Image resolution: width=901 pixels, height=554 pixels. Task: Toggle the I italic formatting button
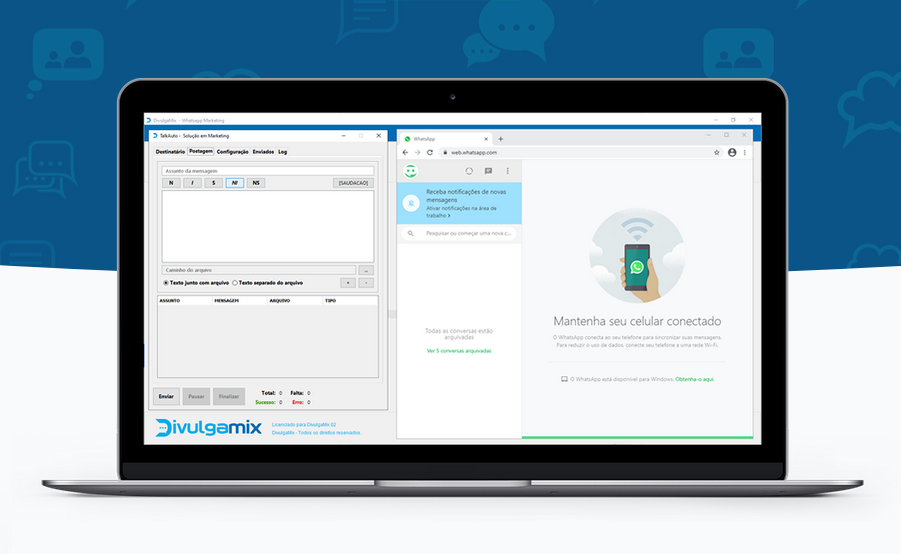click(192, 183)
